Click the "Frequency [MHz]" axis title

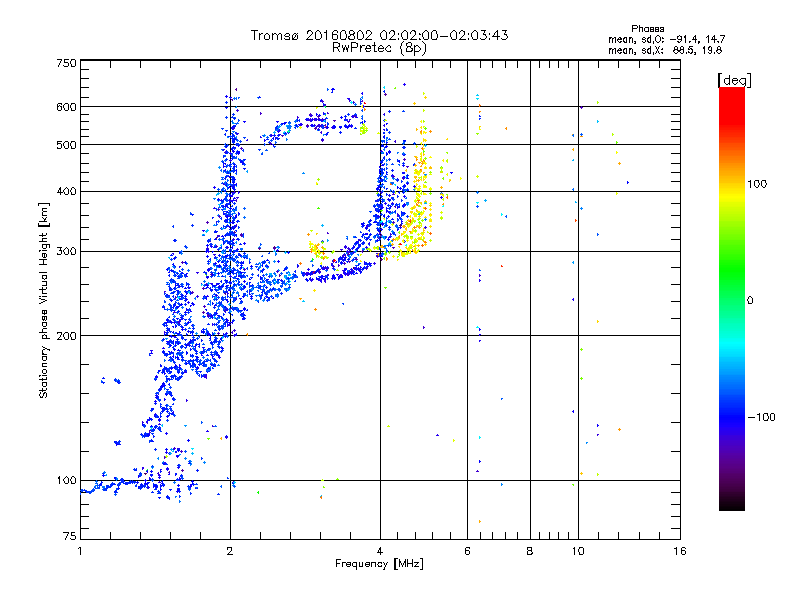(379, 564)
